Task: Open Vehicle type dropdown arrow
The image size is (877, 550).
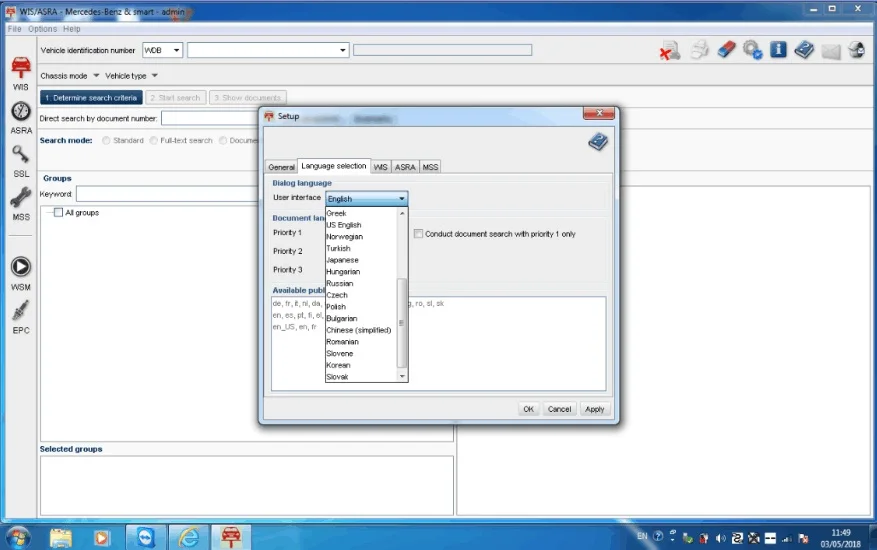Action: tap(155, 76)
